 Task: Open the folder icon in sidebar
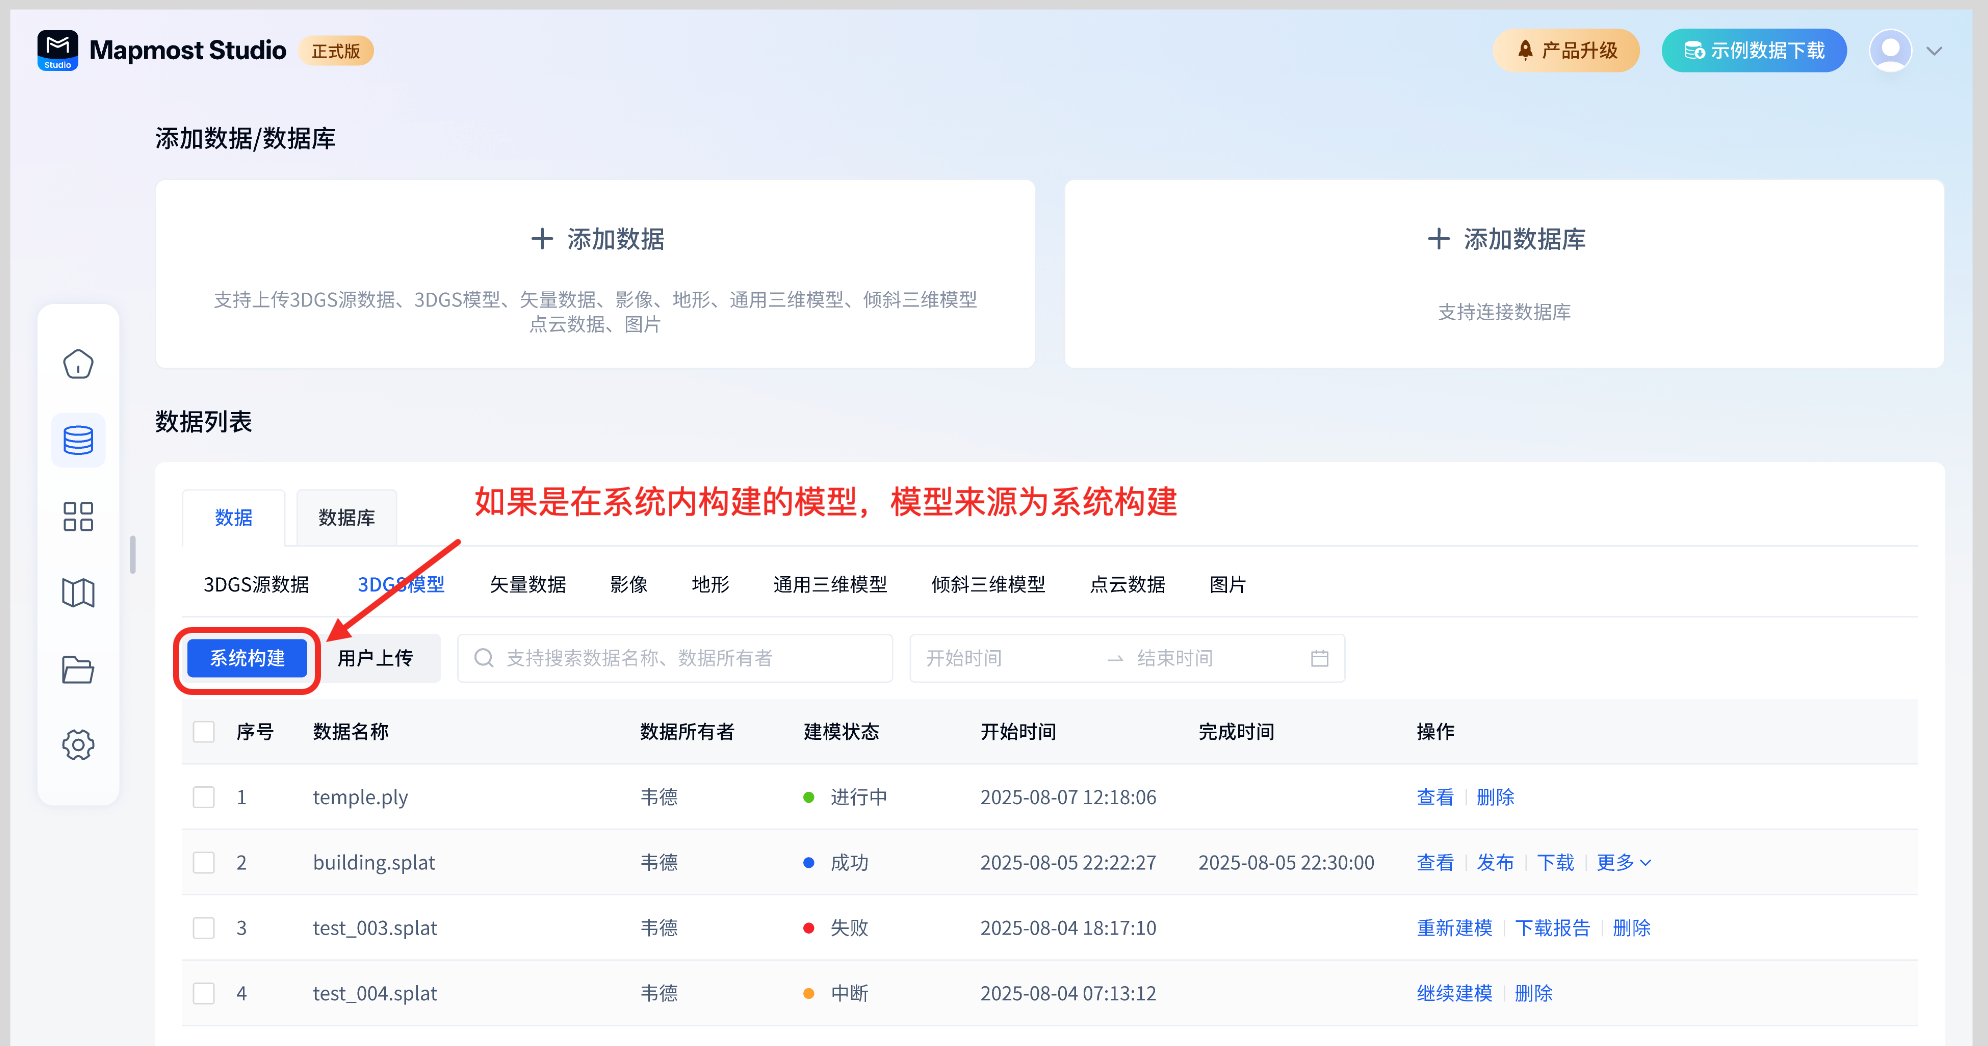click(78, 669)
